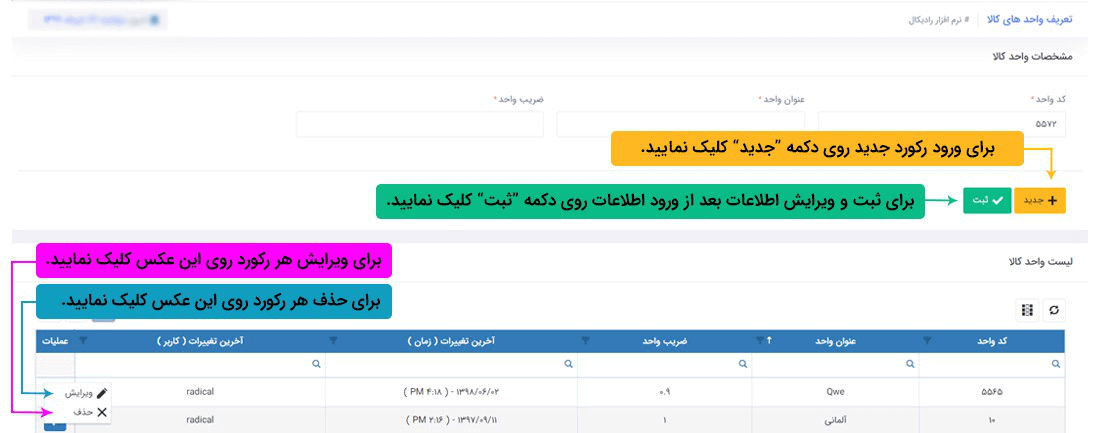1100x433 pixels.
Task: Click the filter funnel in عنوان واحد header
Action: (x=760, y=340)
